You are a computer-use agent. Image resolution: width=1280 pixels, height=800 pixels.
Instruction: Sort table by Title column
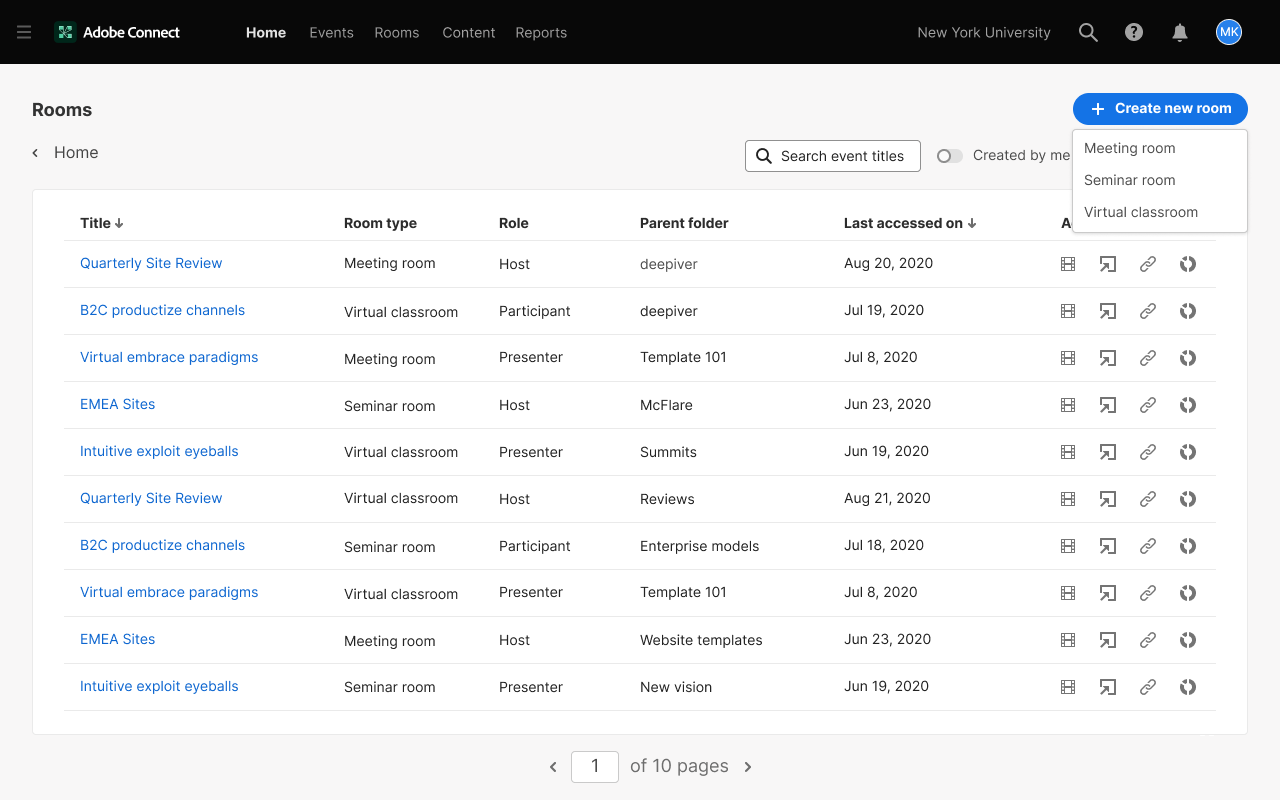point(101,223)
